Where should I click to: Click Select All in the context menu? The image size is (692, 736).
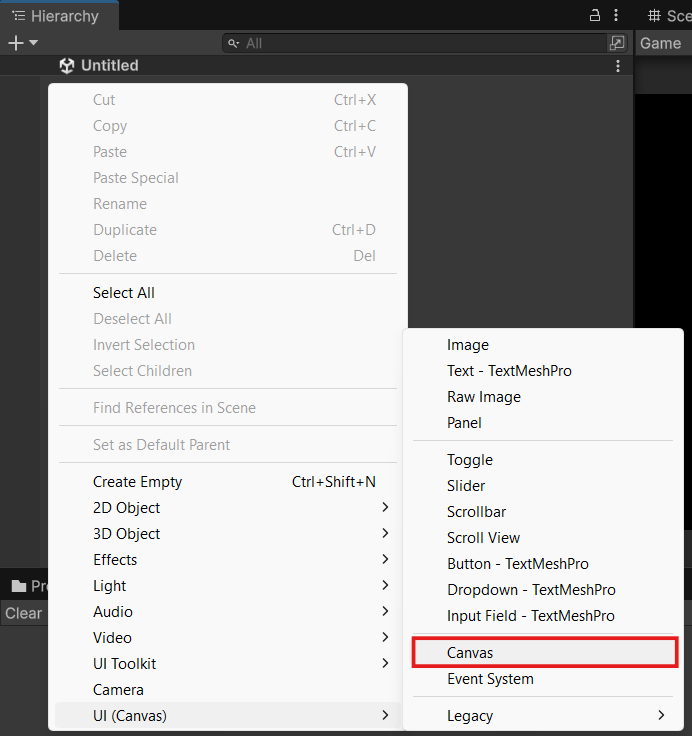click(124, 293)
